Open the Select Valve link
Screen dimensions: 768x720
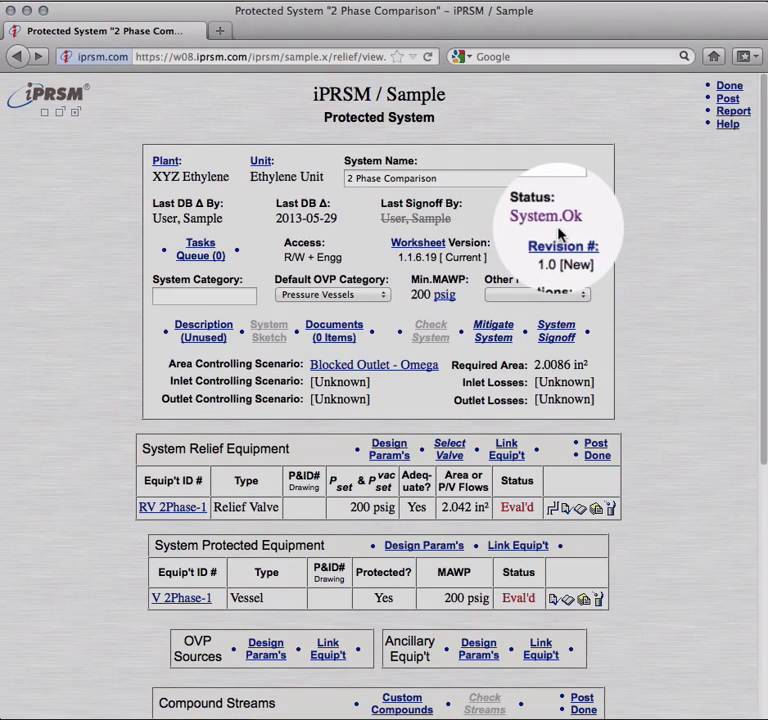pos(450,449)
